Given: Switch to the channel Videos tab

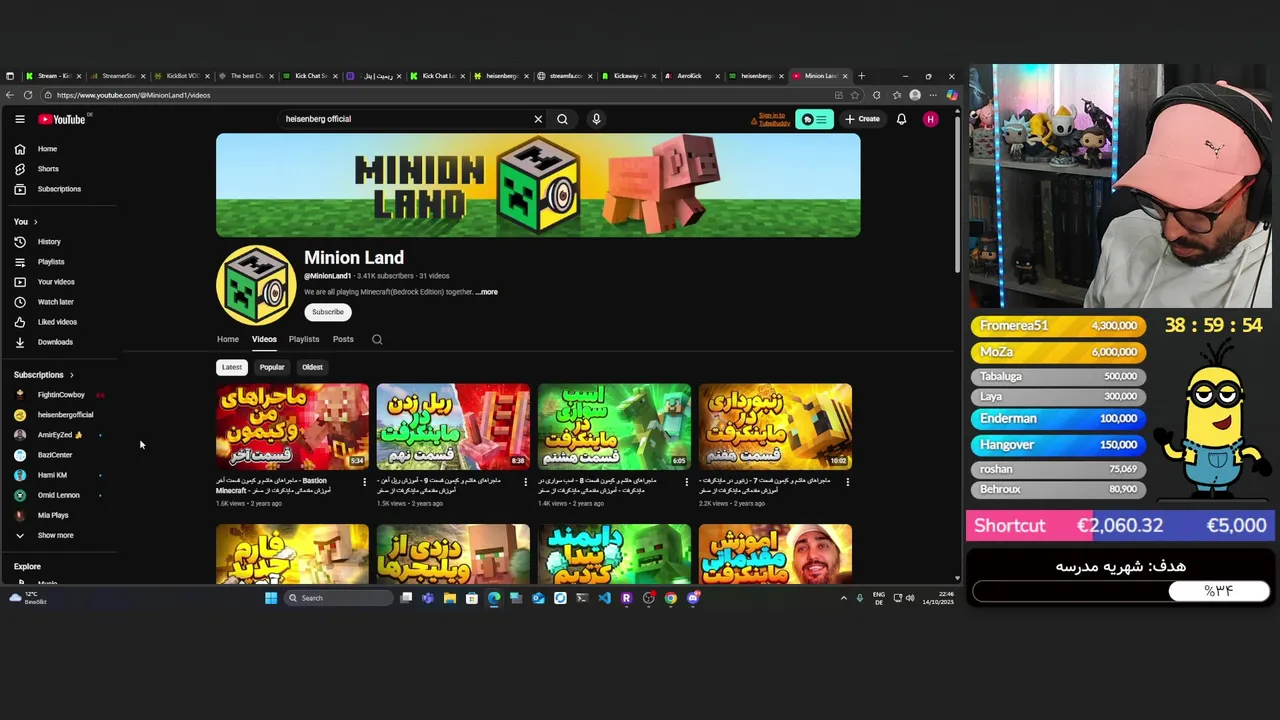Looking at the screenshot, I should (x=264, y=339).
